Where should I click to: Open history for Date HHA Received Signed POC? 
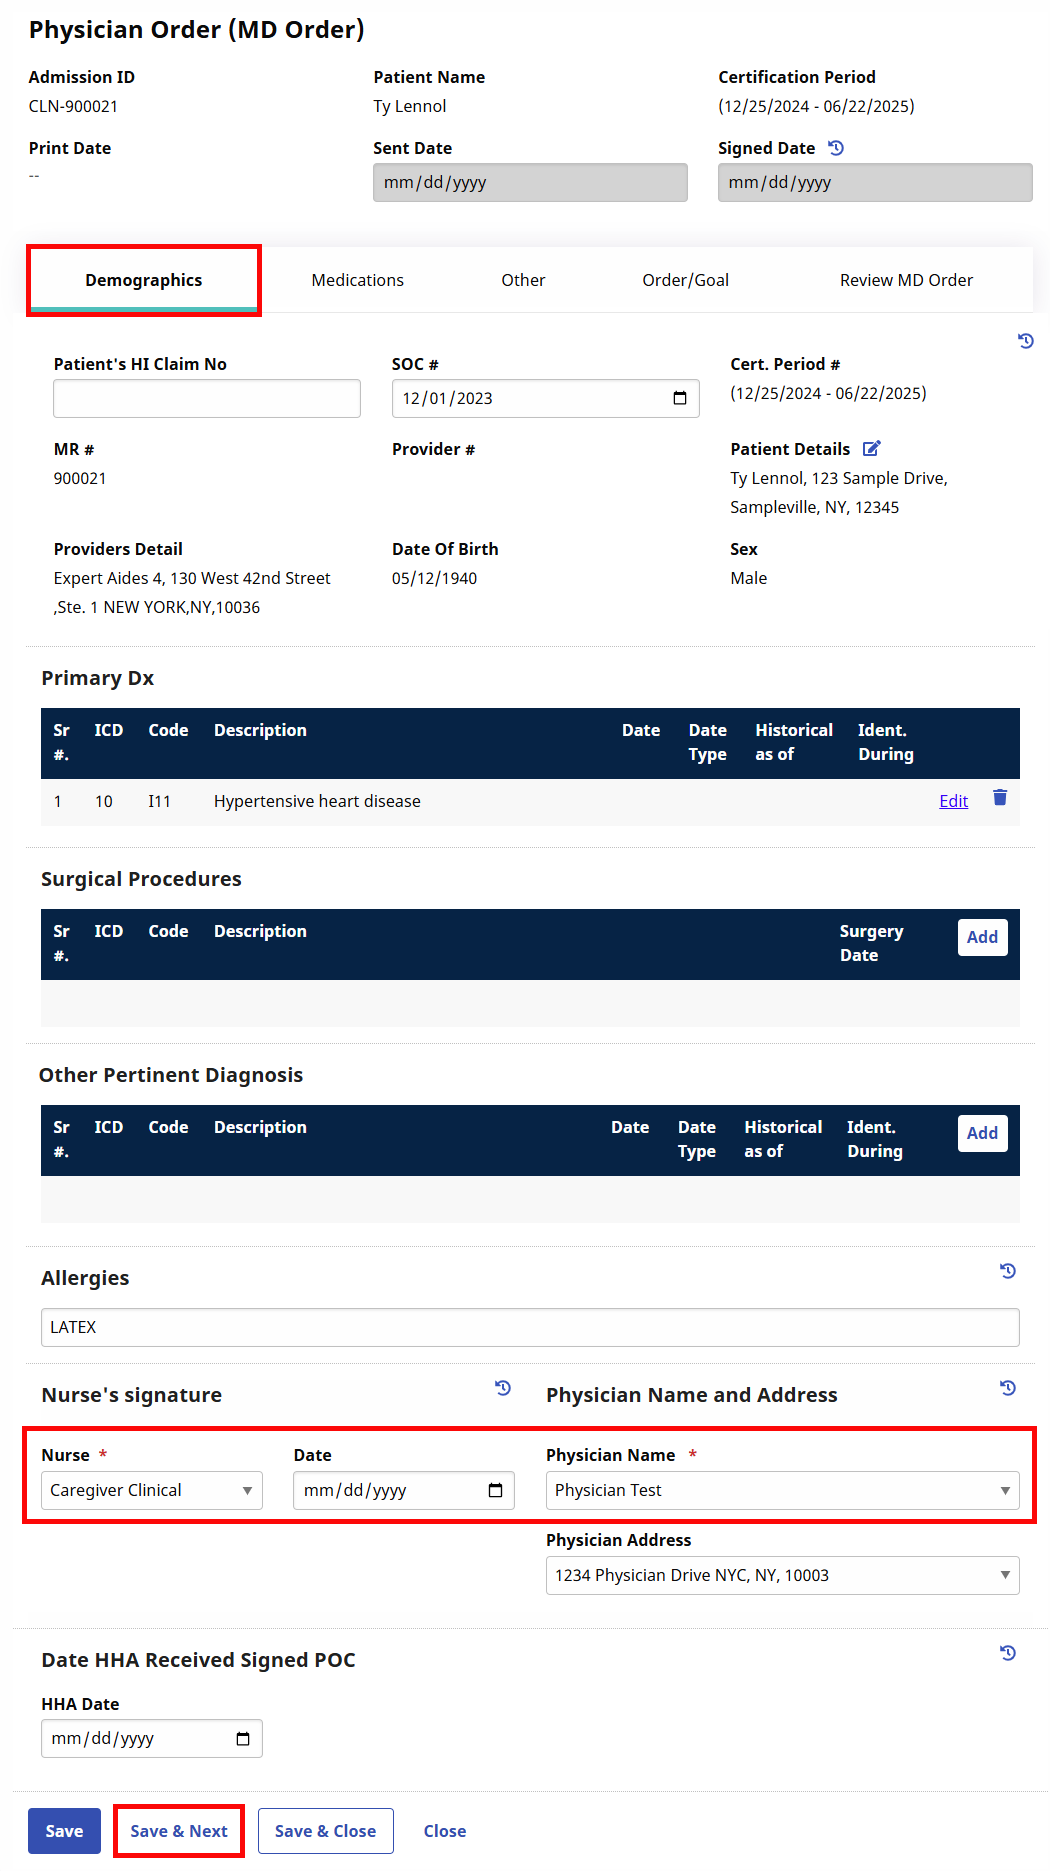point(1009,1654)
